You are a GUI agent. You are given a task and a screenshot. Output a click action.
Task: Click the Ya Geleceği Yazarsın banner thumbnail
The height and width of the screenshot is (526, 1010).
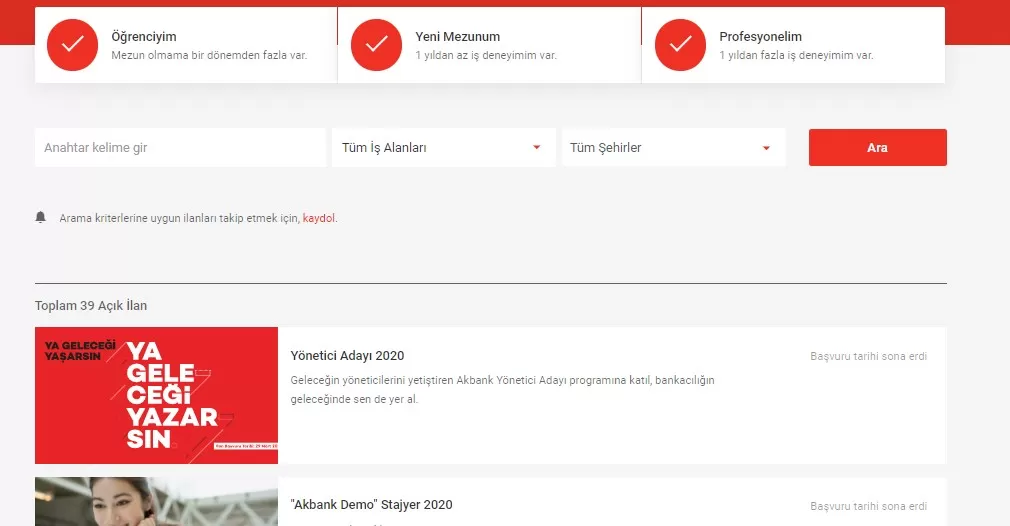pos(156,395)
